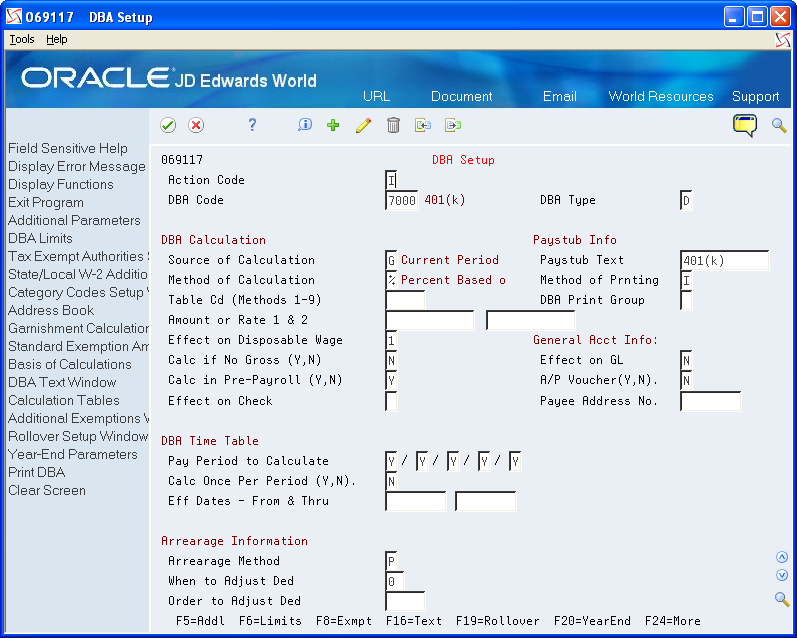The height and width of the screenshot is (638, 797).
Task: Click the F6=Limits function key text
Action: coord(270,621)
